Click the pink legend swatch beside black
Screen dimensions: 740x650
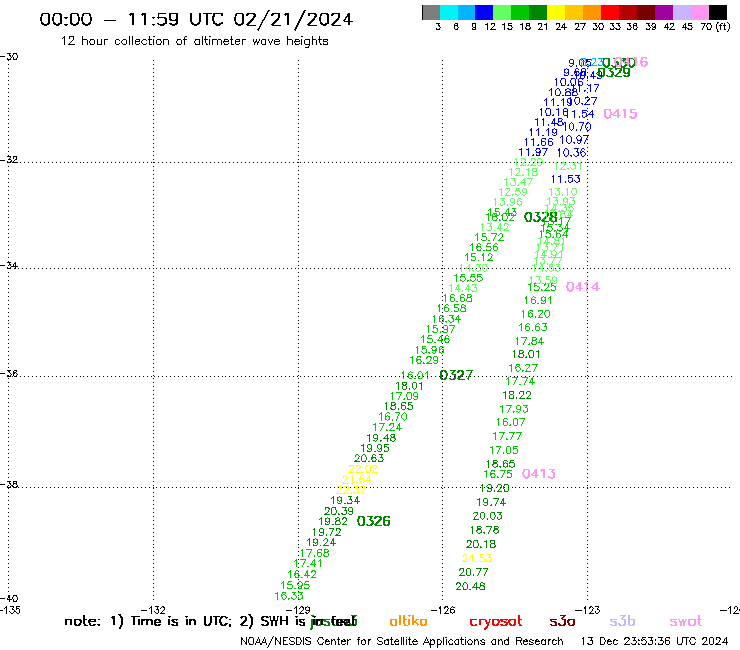(x=700, y=12)
